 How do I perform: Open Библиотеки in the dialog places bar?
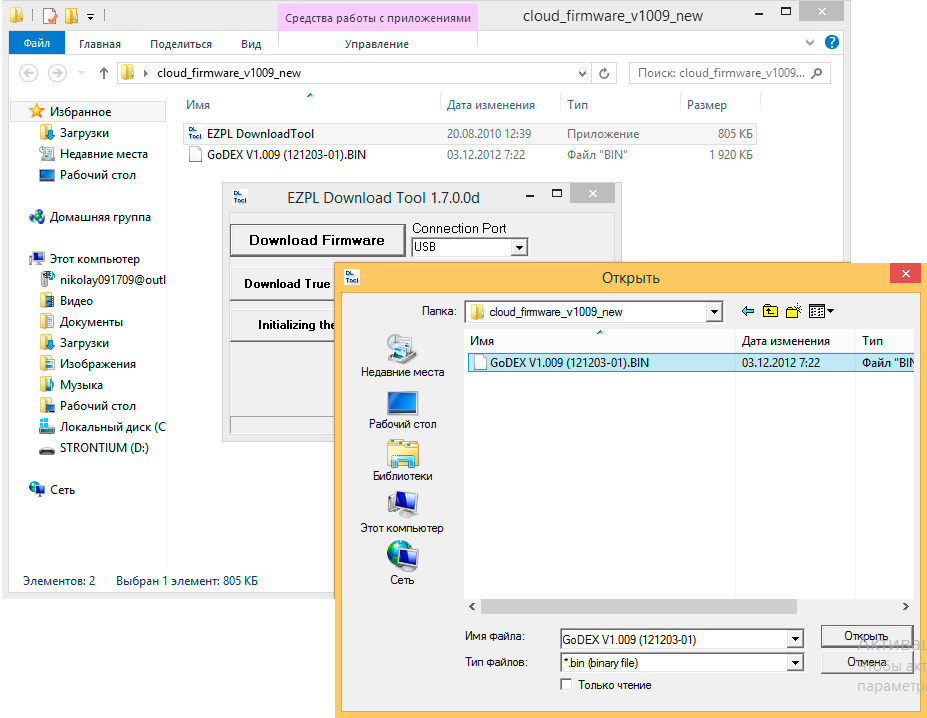(402, 460)
